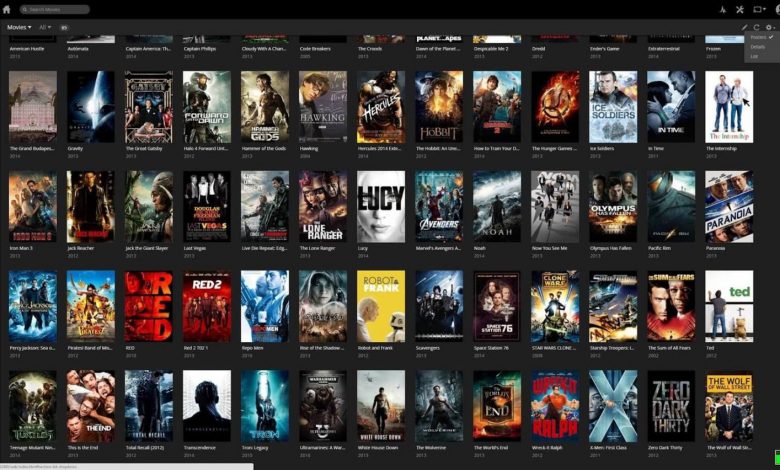This screenshot has width=780, height=470.
Task: Click the "Scavengers" title text
Action: coord(427,348)
